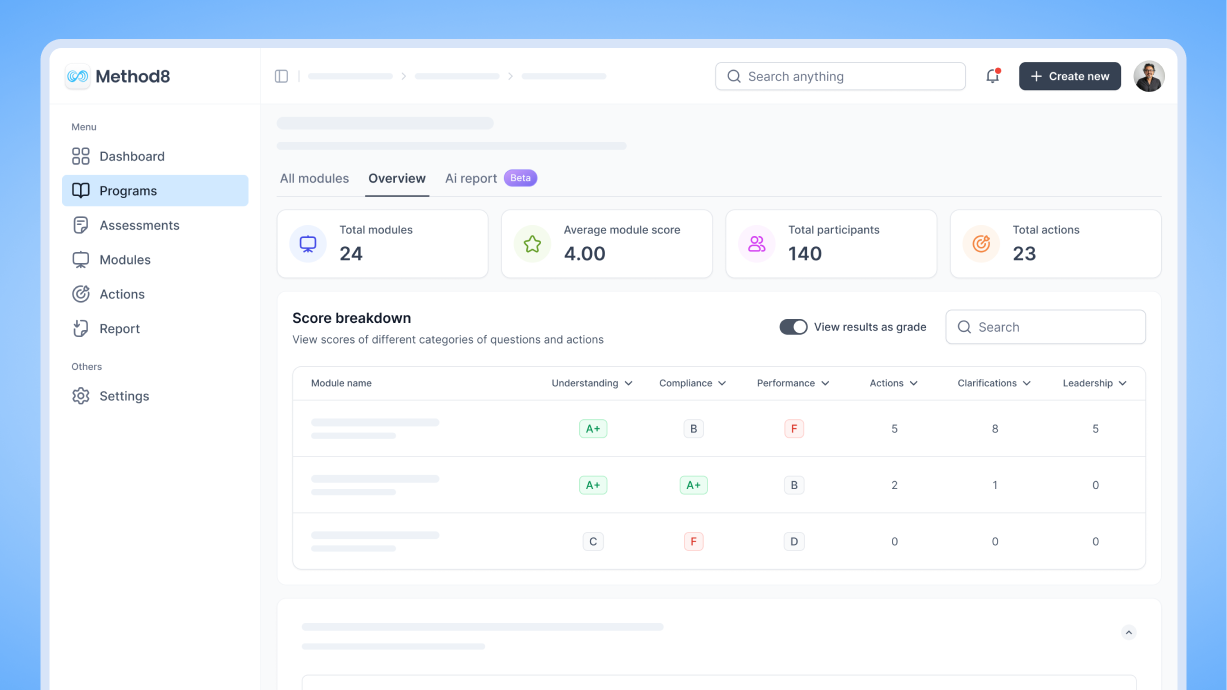Click first row Performance F grade

pos(794,429)
